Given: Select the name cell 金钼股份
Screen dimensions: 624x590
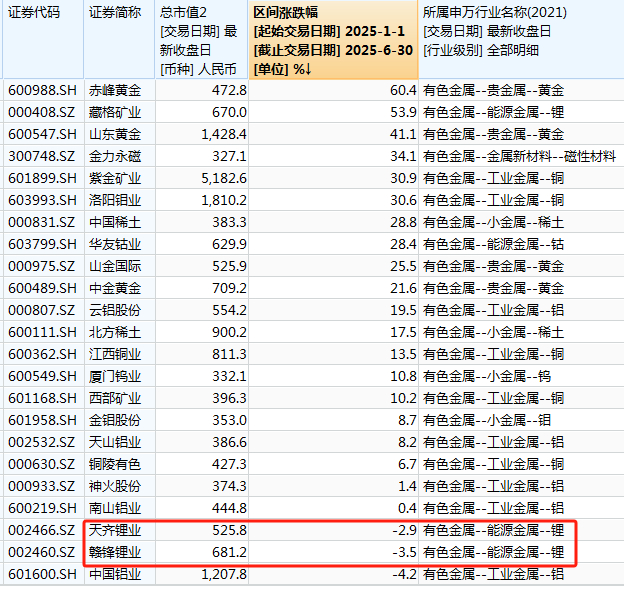Looking at the screenshot, I should (x=115, y=420).
